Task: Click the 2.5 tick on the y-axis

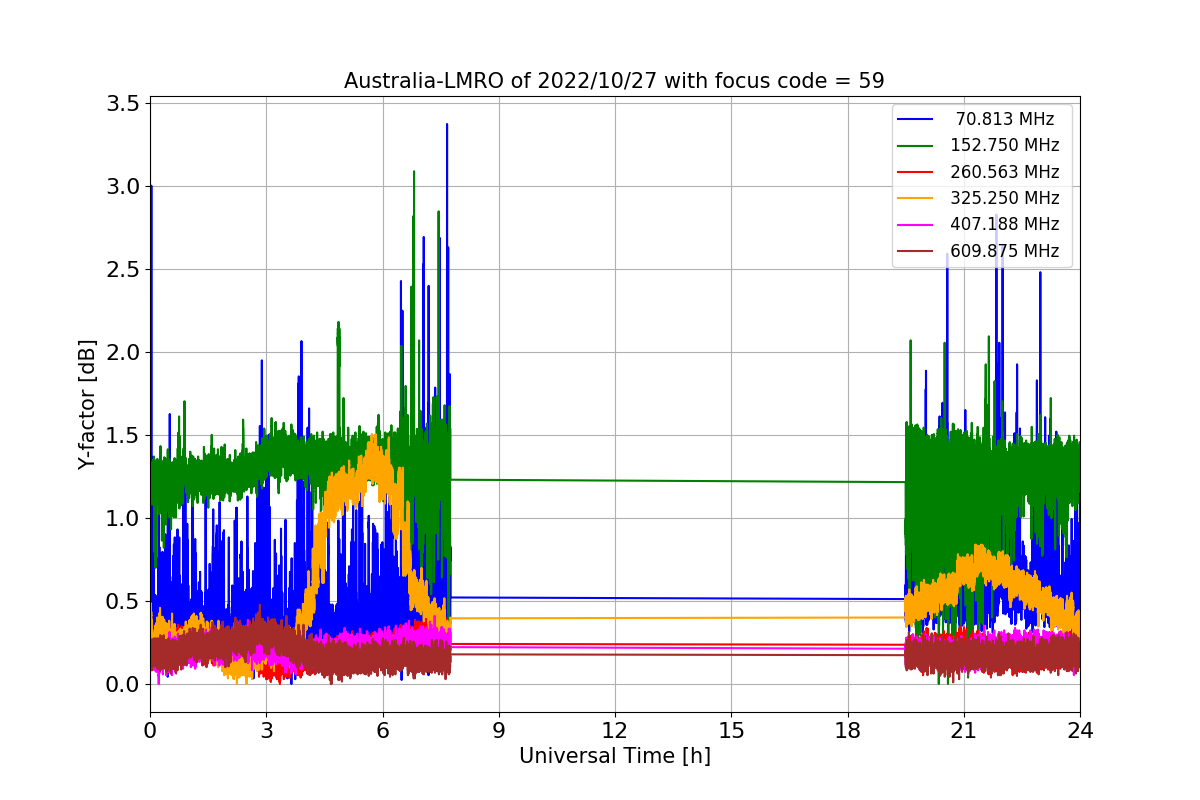Action: point(123,270)
